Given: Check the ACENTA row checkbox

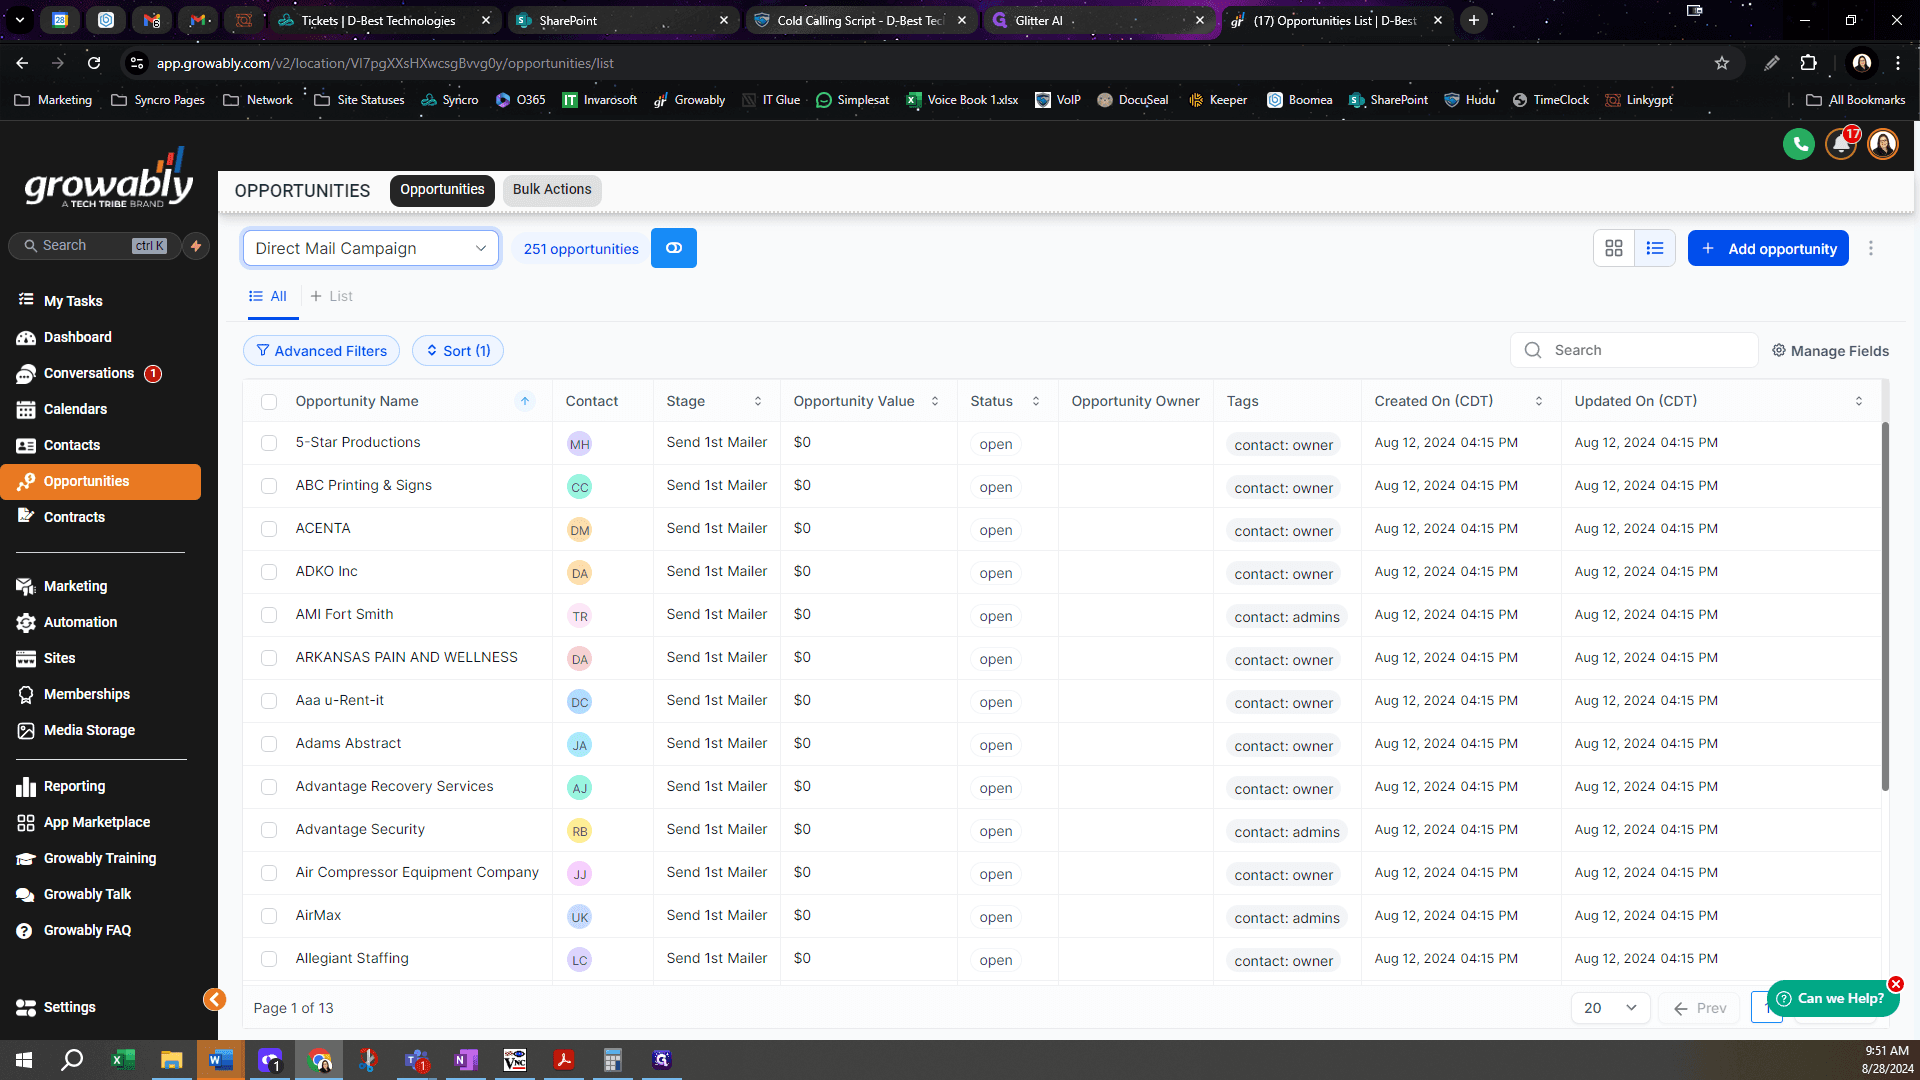Looking at the screenshot, I should (269, 529).
